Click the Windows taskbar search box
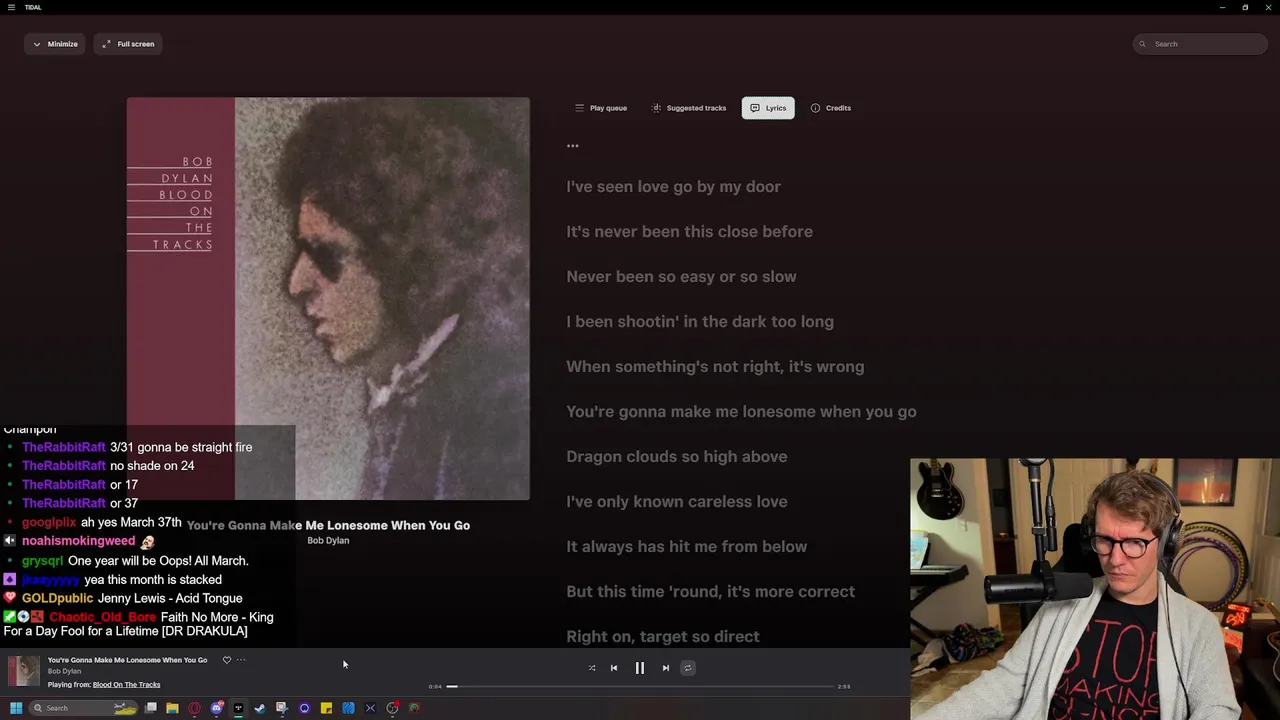 point(84,708)
